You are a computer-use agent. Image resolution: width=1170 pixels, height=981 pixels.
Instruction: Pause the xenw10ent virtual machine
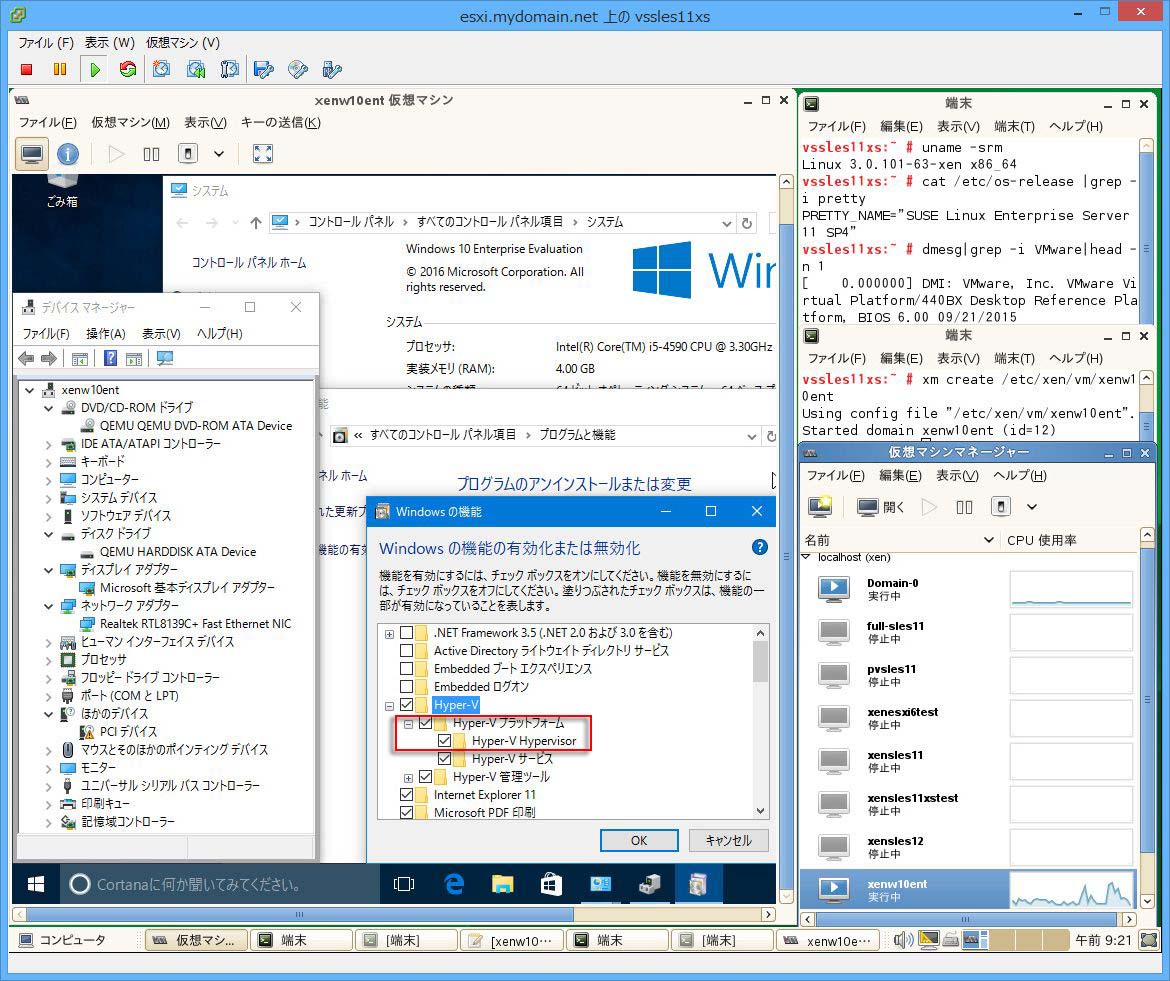click(151, 154)
